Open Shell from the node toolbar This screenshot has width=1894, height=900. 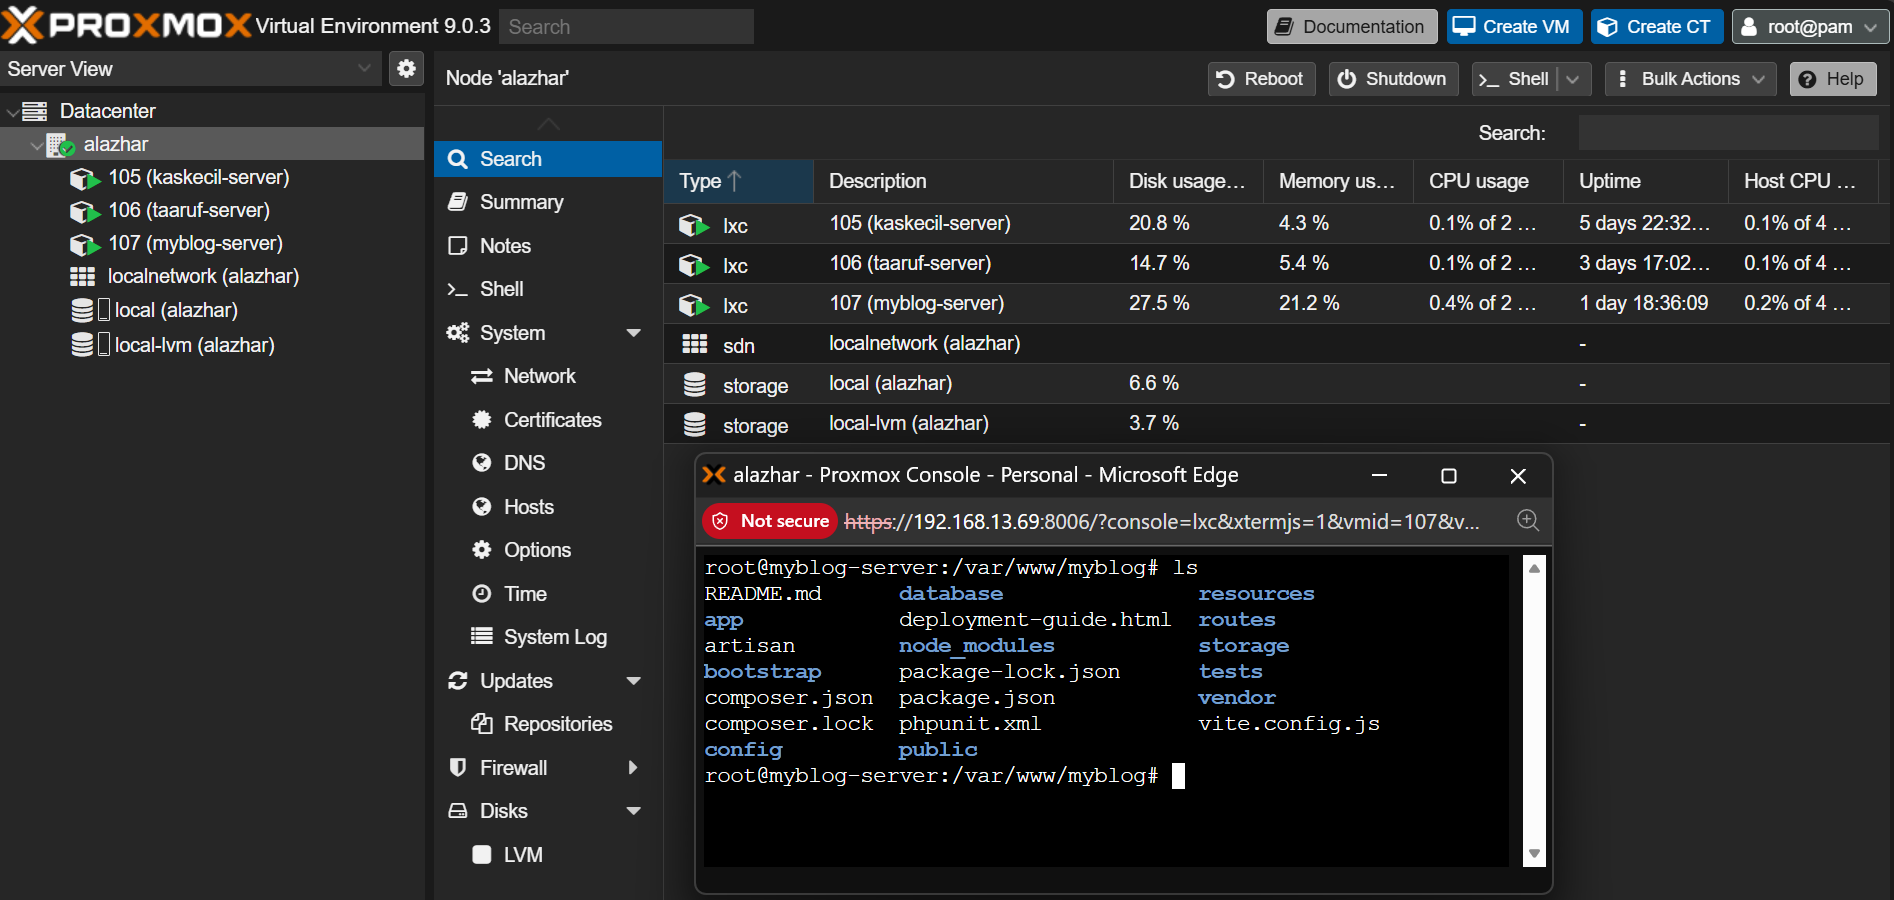pyautogui.click(x=1514, y=79)
